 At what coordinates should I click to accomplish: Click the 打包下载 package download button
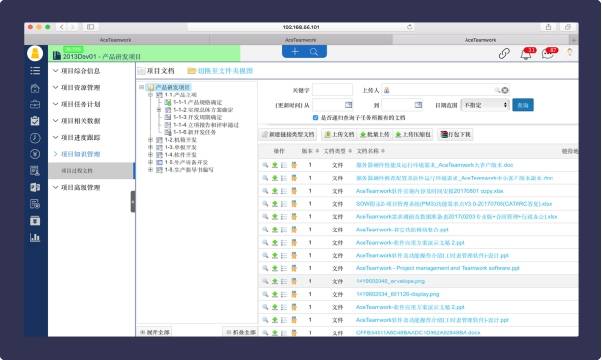click(455, 134)
